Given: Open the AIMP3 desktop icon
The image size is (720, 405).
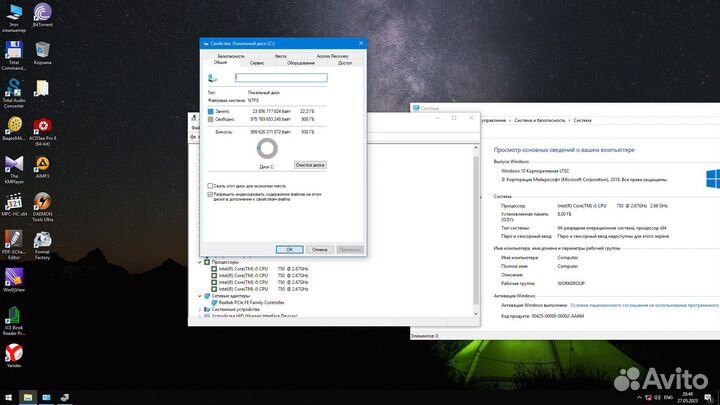Looking at the screenshot, I should [x=42, y=167].
